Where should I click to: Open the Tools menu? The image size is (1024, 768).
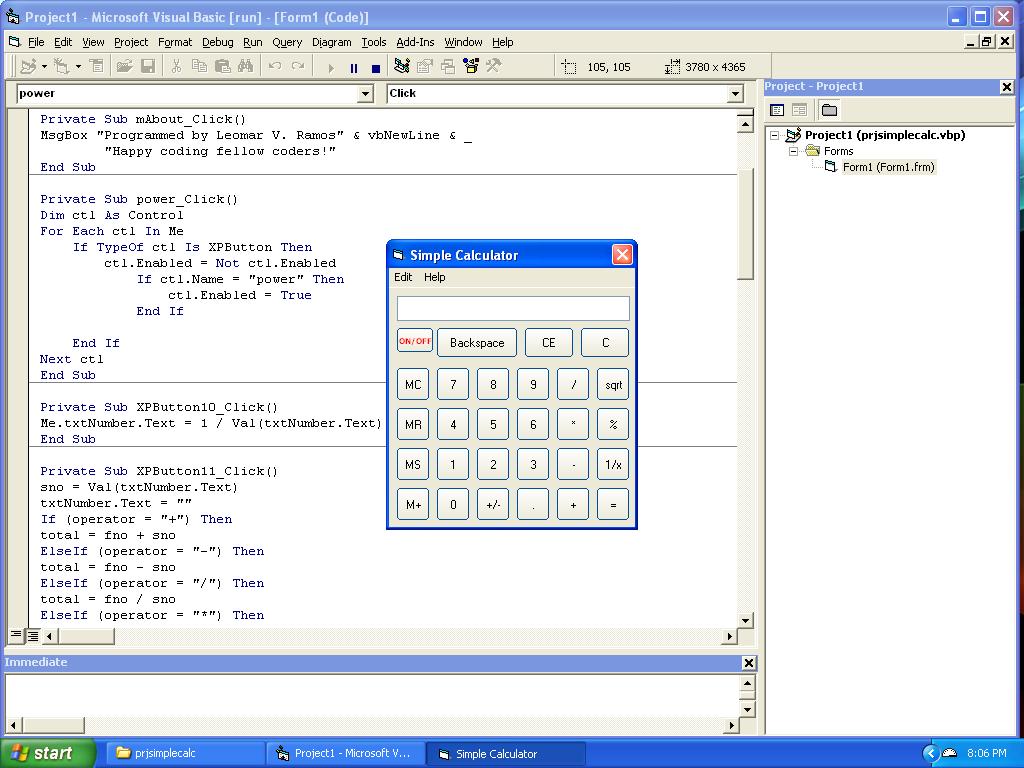374,42
